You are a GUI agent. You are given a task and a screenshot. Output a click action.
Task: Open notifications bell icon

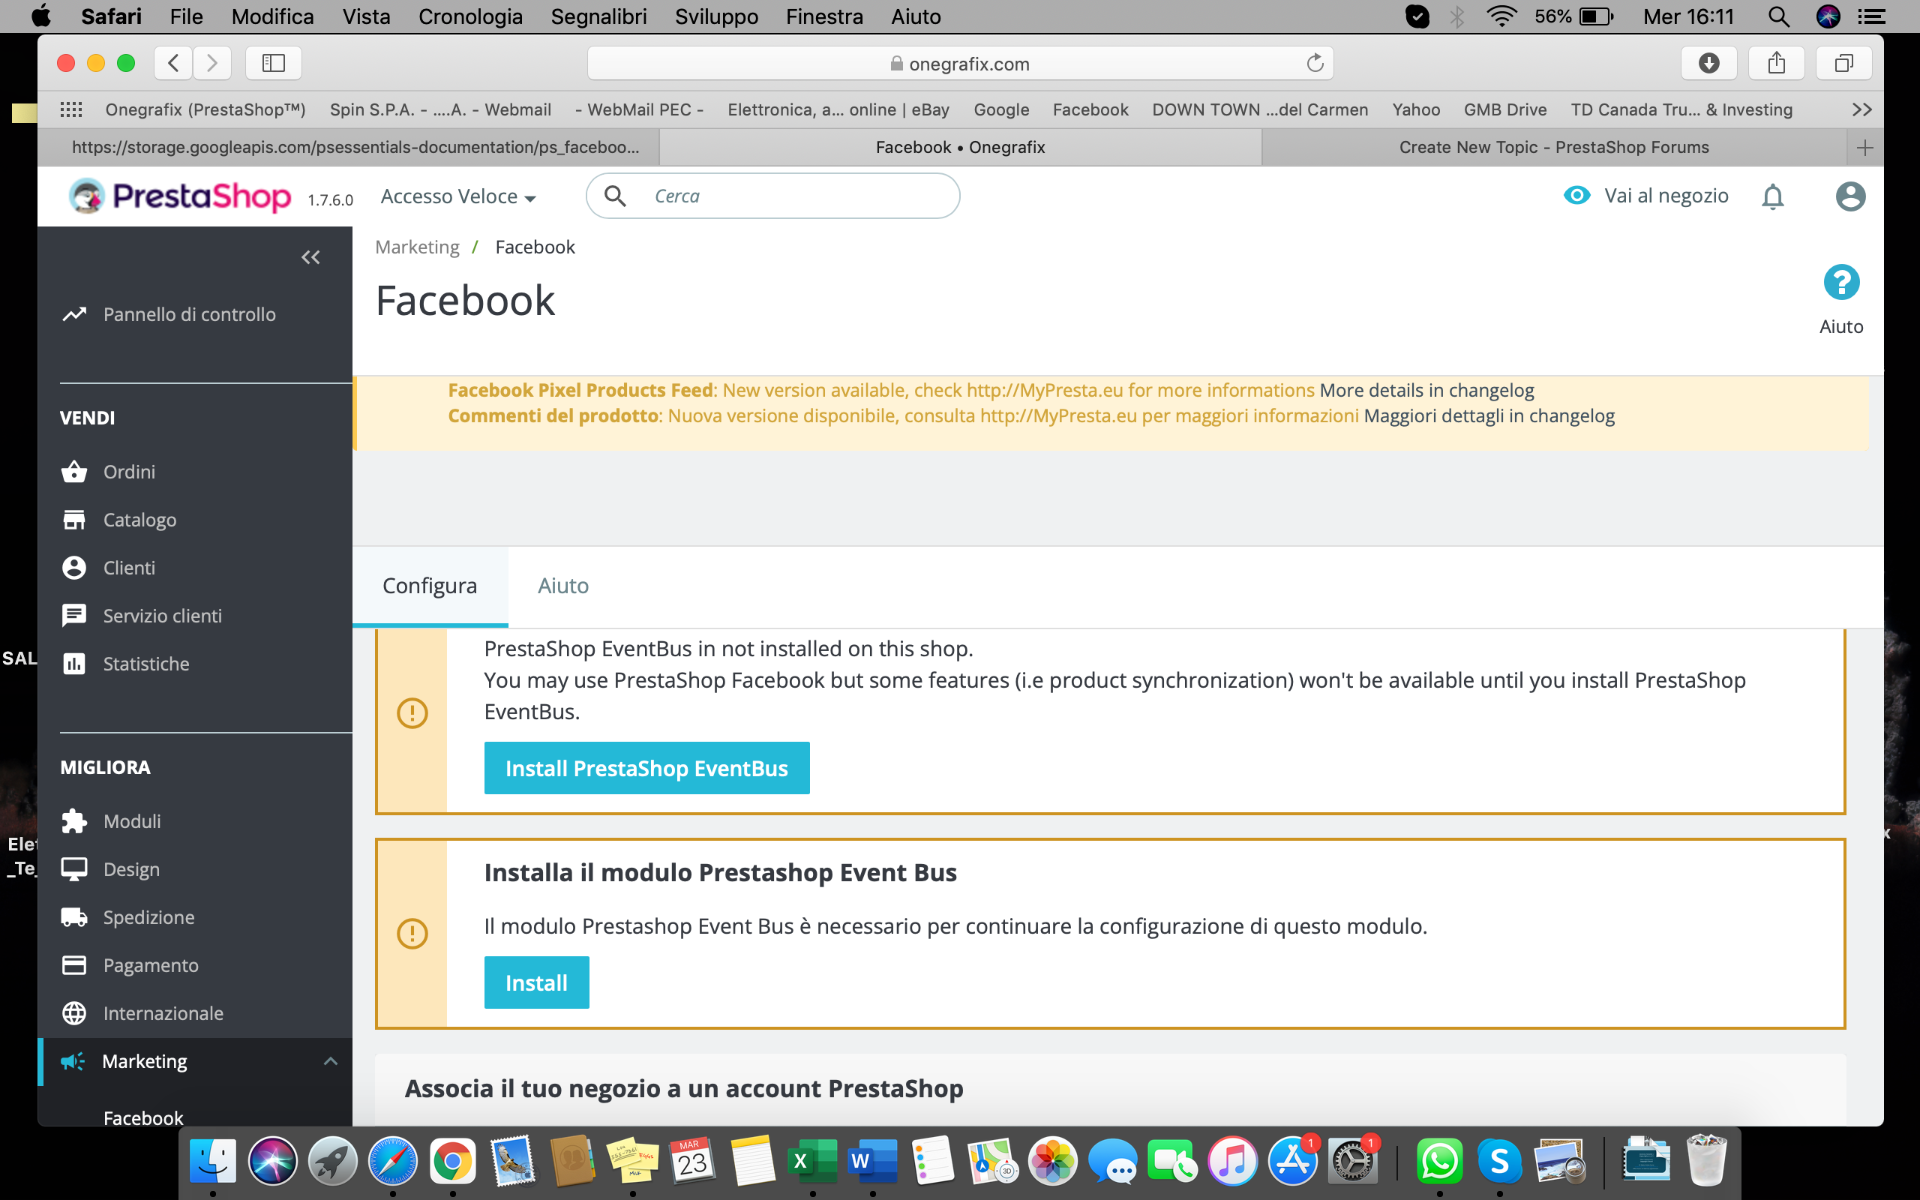pos(1772,197)
